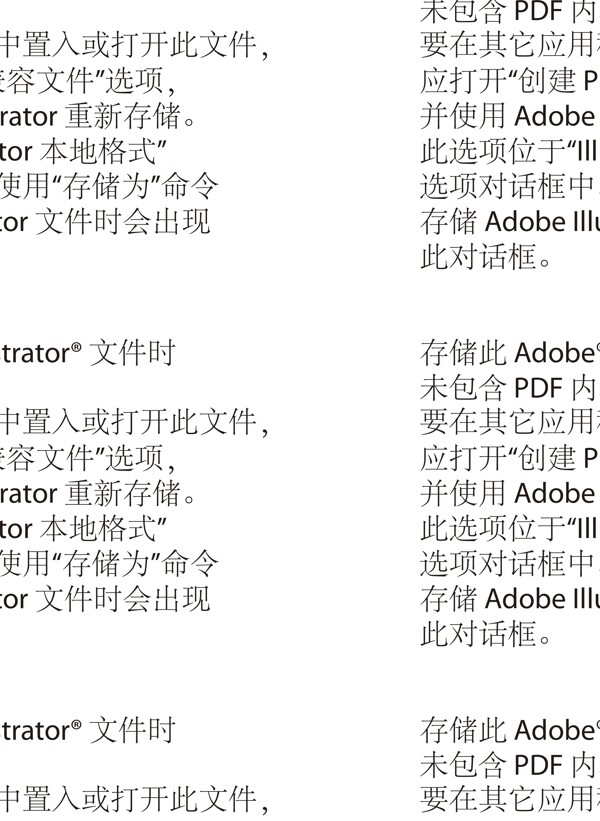Screen dimensions: 600x821
Task: Click the registered trademark symbol after 'trator' in middle paragraph
Action: tap(76, 347)
